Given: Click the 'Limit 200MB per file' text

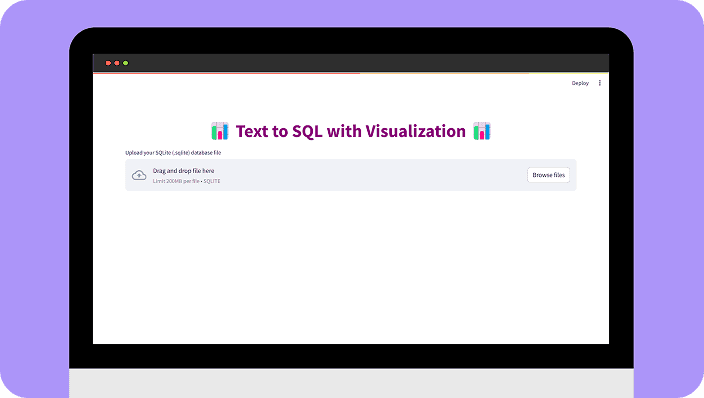Looking at the screenshot, I should (x=176, y=181).
